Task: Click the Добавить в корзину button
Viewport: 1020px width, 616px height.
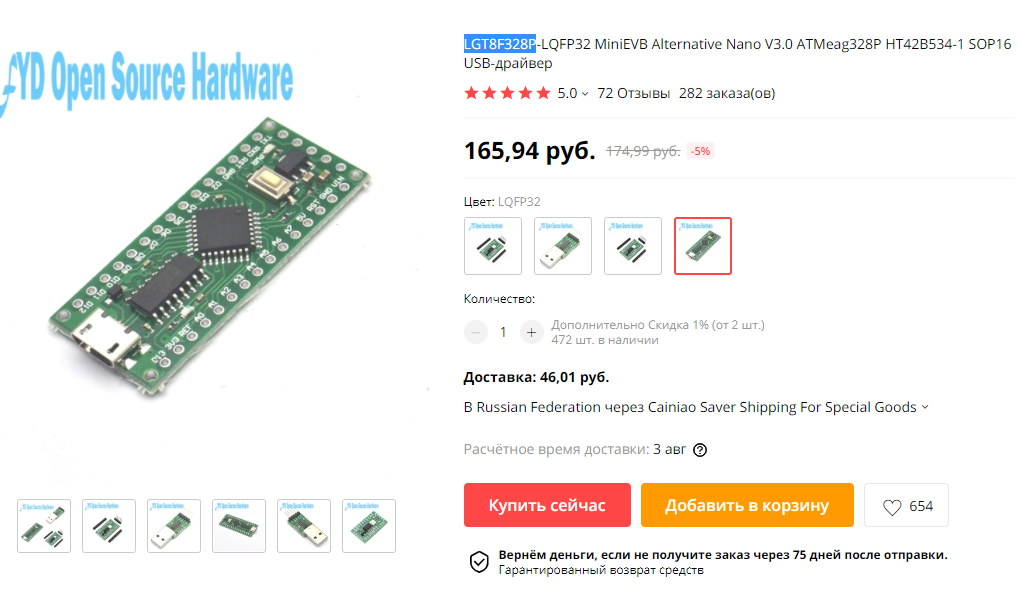Action: pyautogui.click(x=747, y=505)
